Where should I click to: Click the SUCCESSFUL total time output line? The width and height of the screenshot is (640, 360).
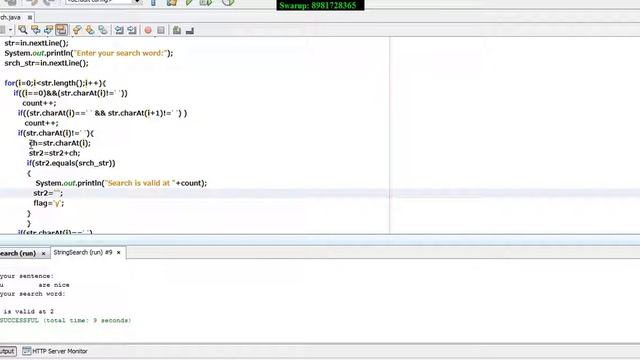(x=65, y=320)
